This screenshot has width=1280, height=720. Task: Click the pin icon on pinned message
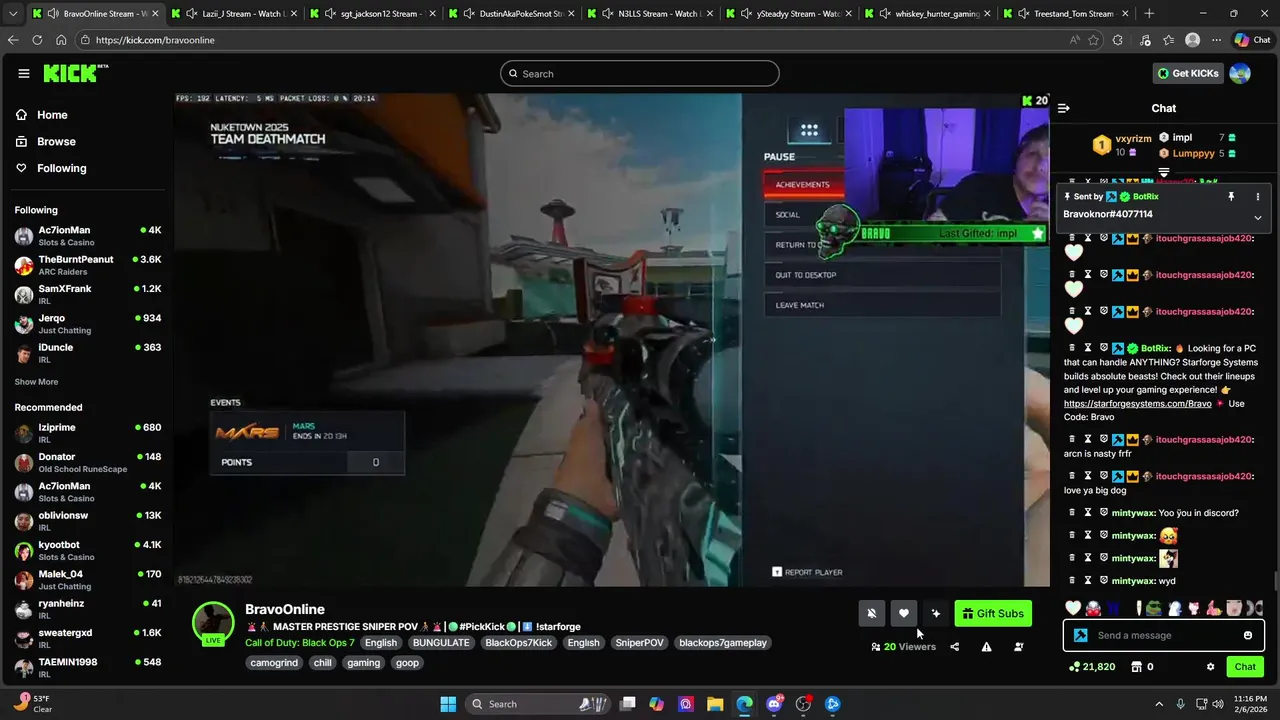(x=1232, y=197)
